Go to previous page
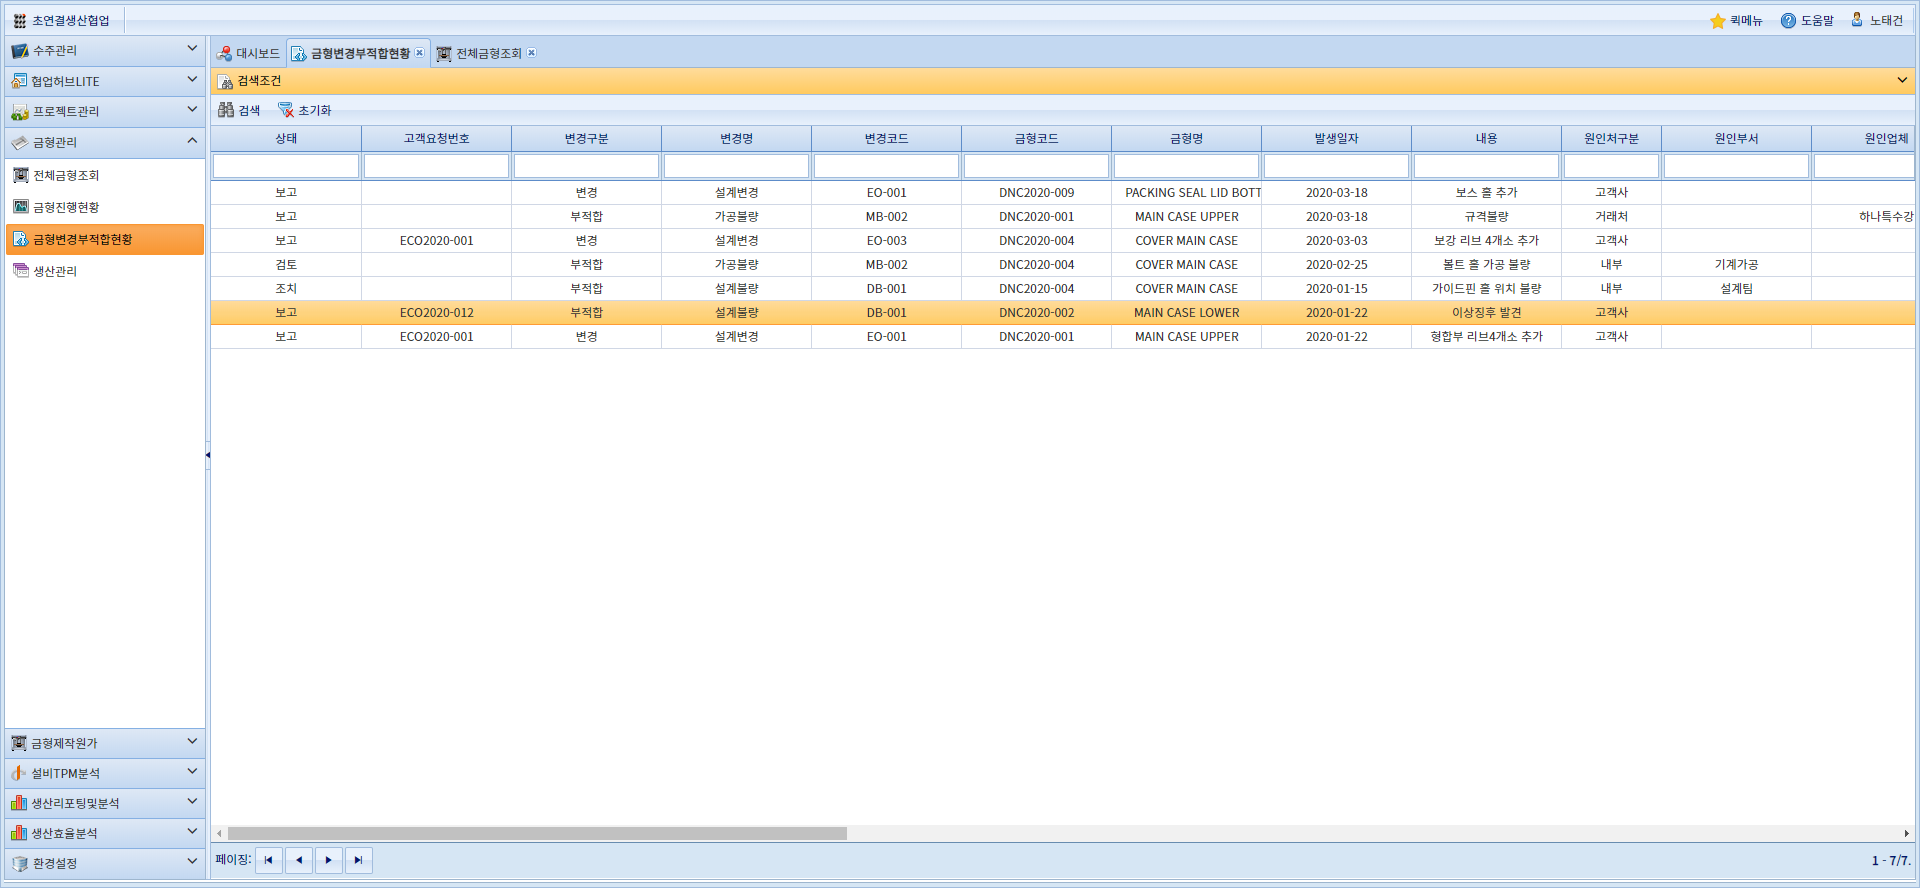This screenshot has height=888, width=1920. [299, 860]
